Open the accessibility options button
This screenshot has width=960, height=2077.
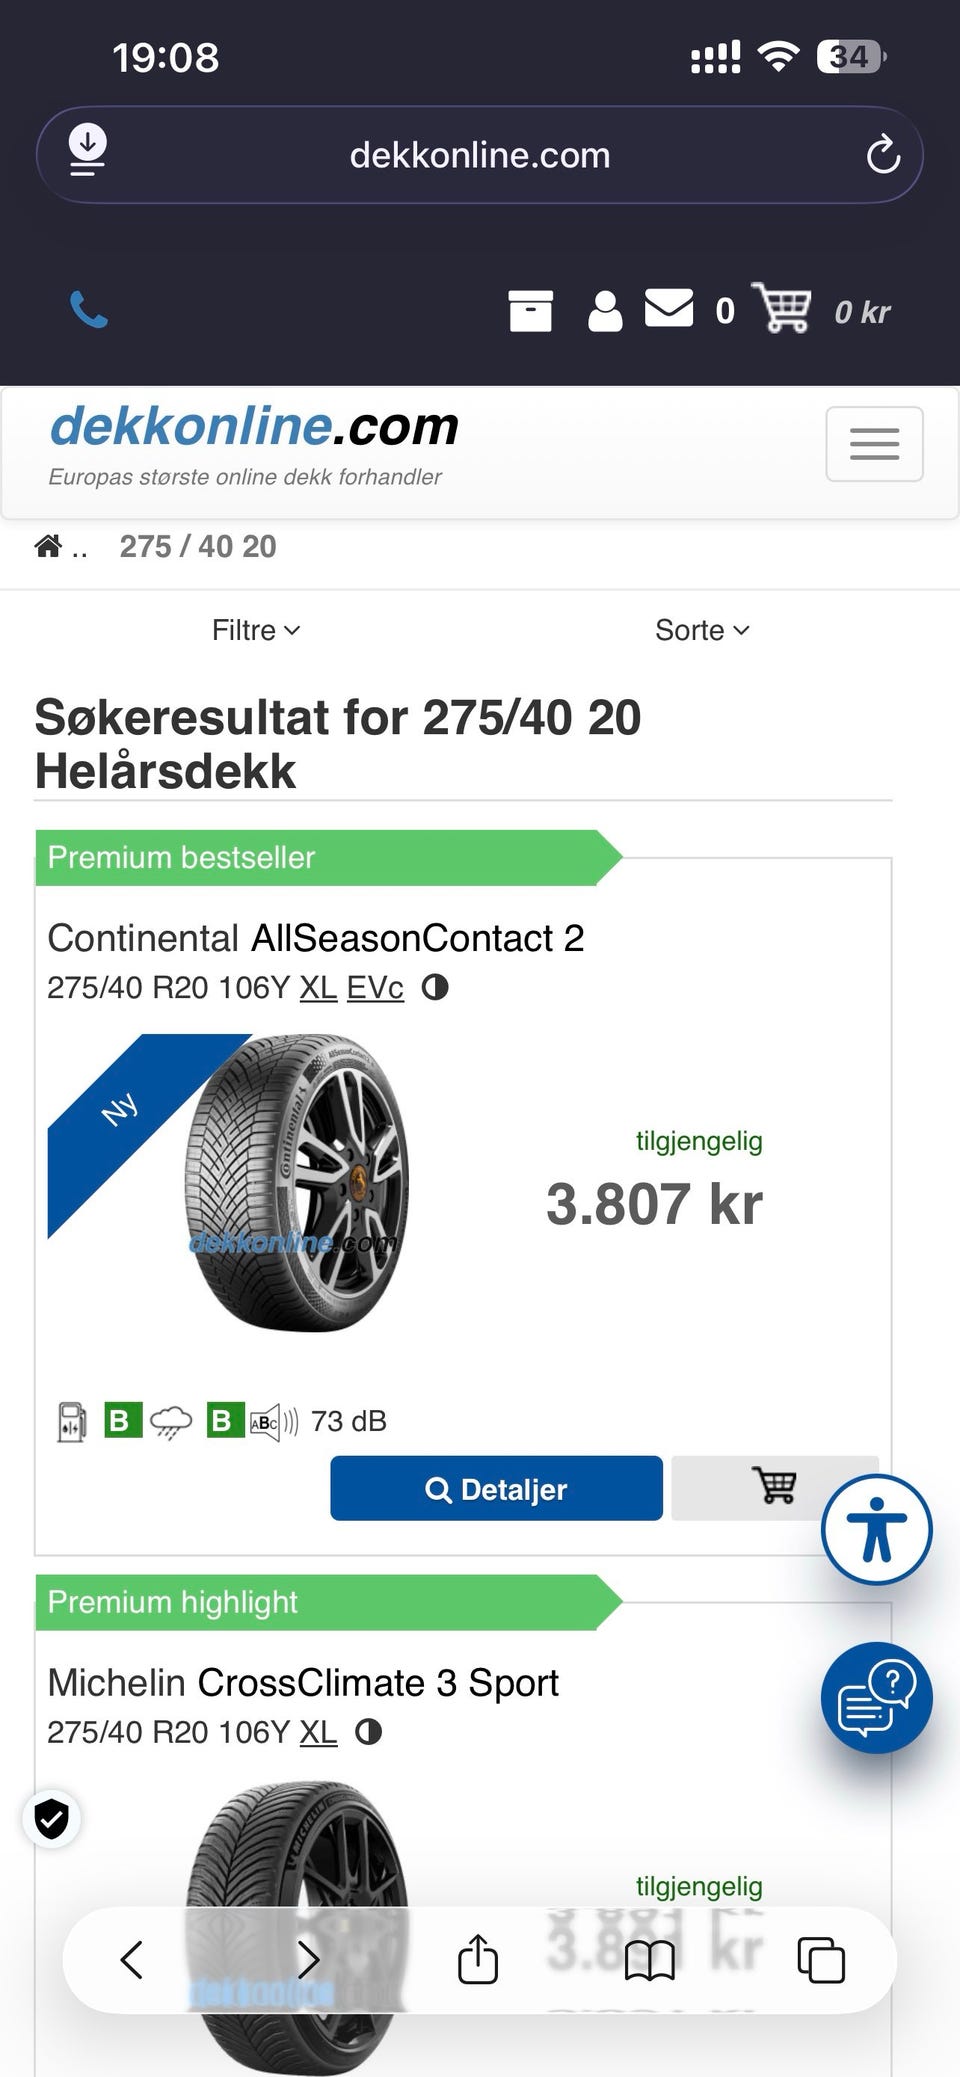pos(876,1529)
